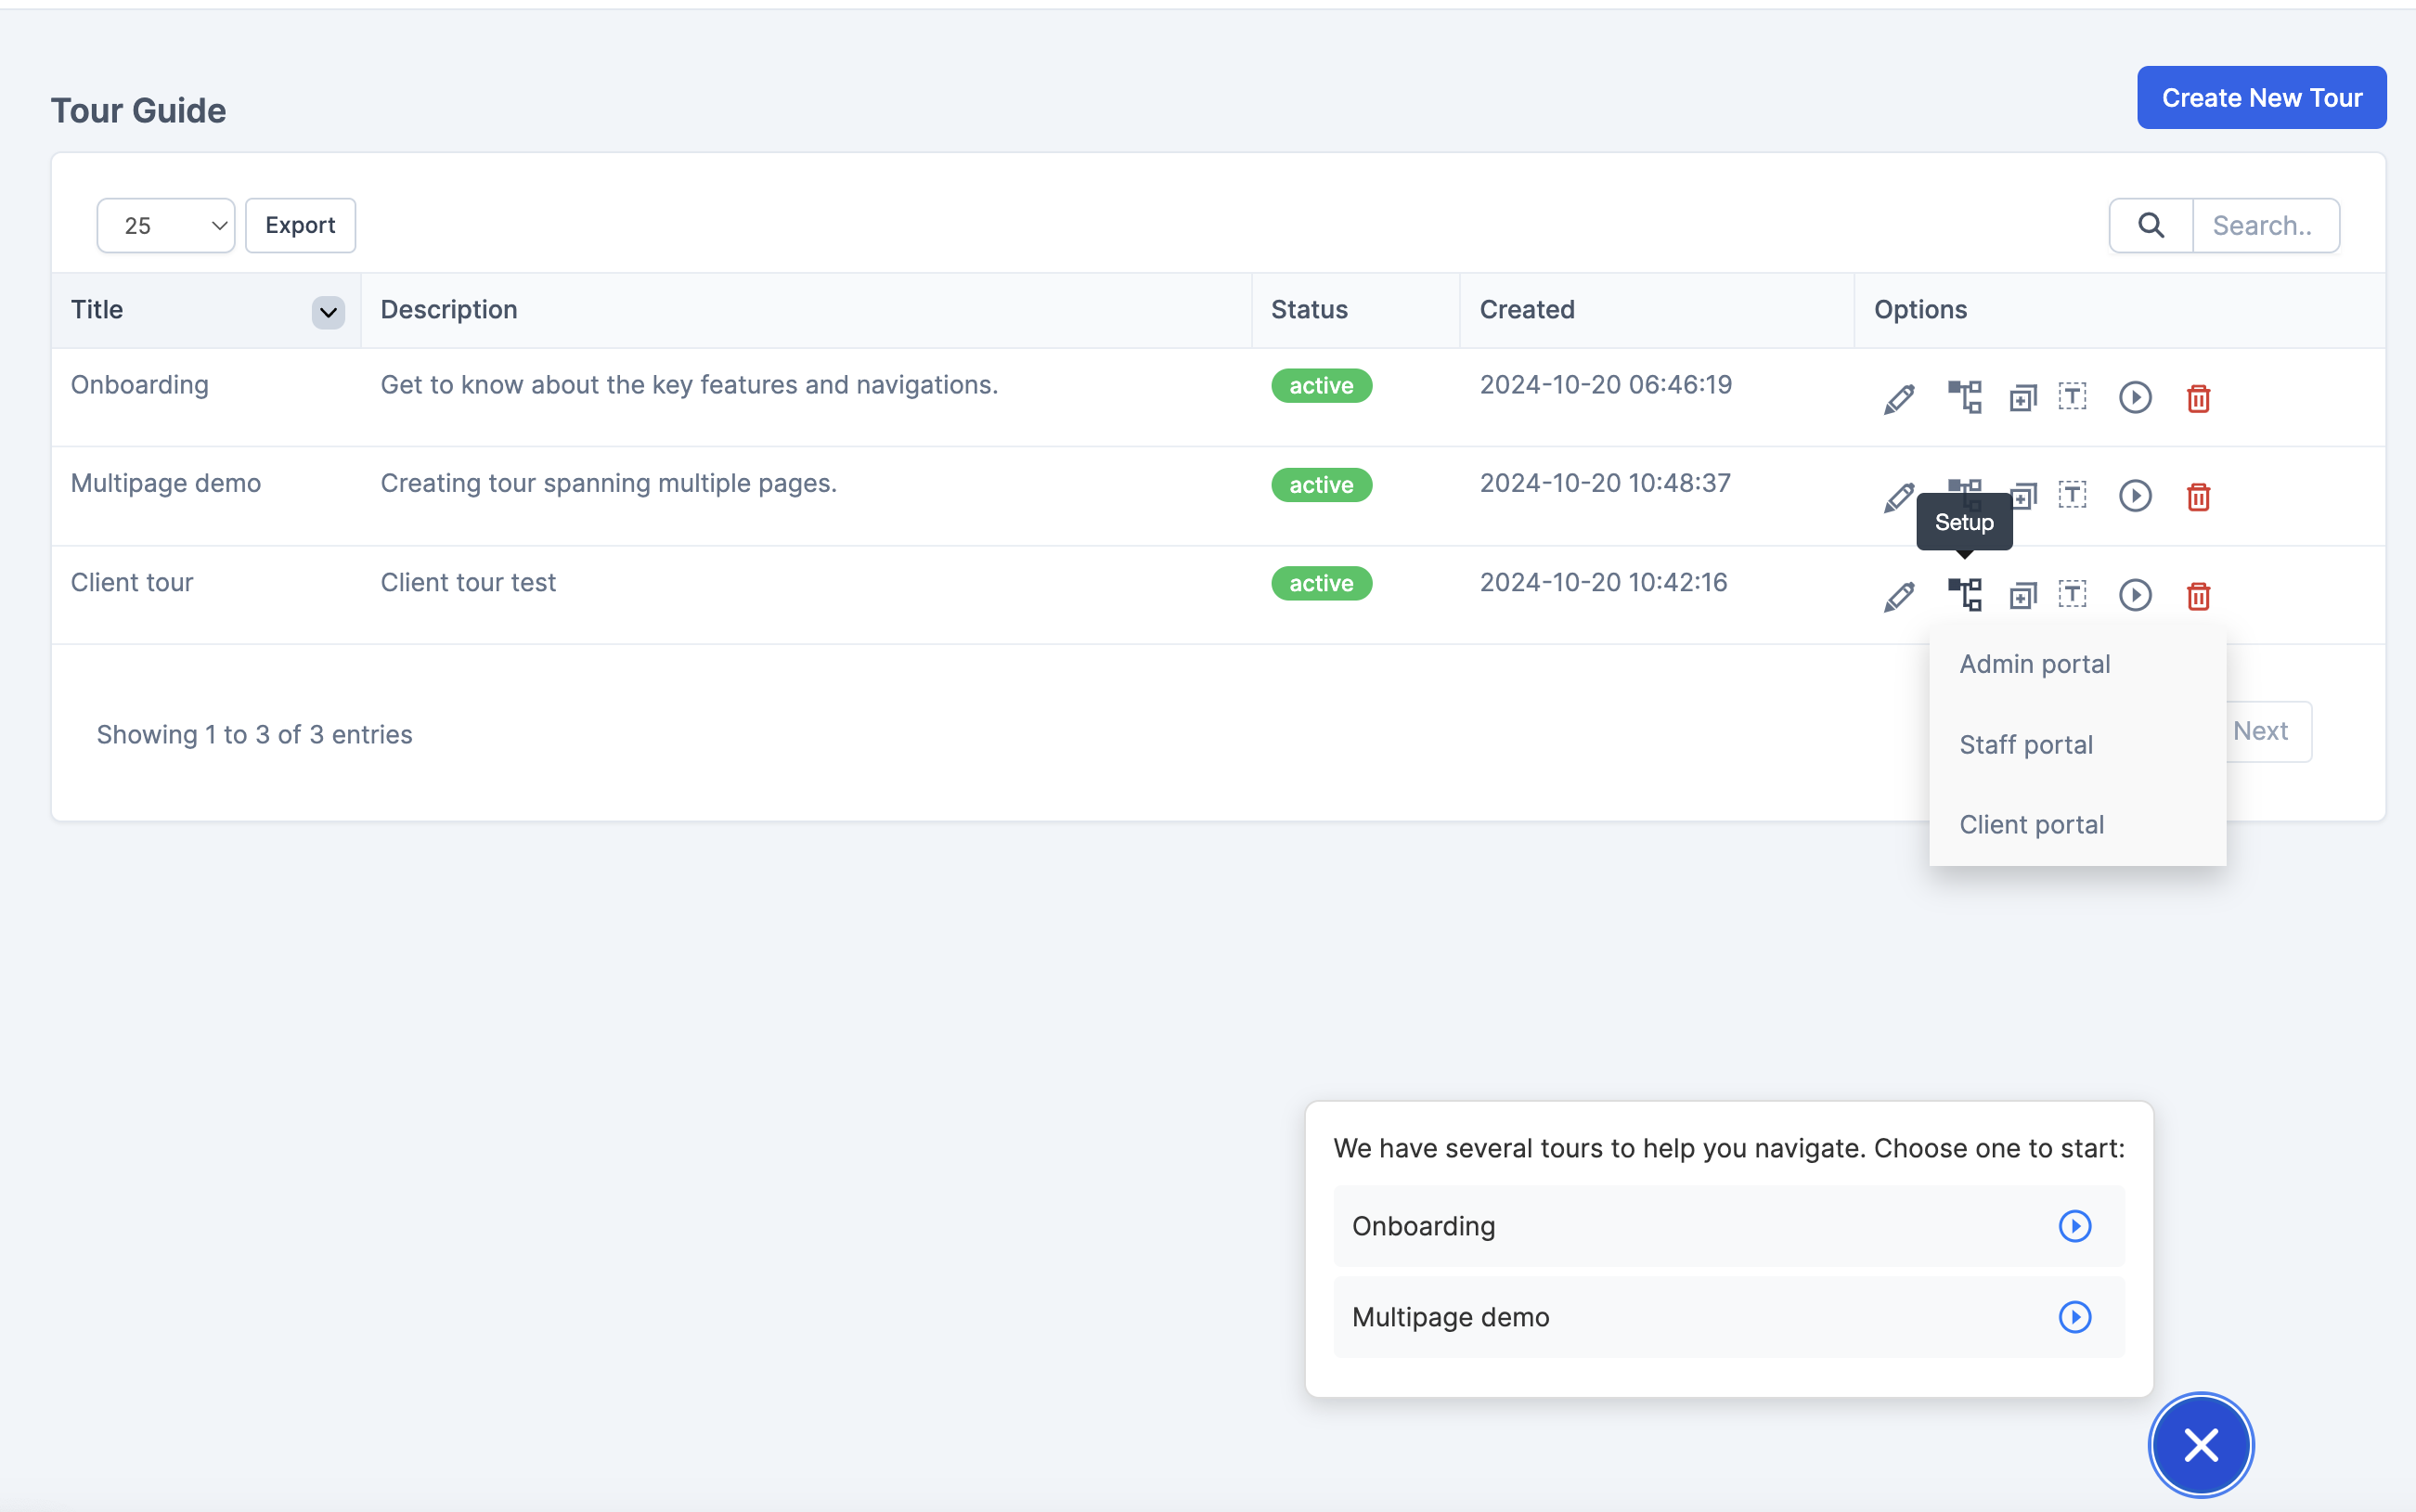Viewport: 2416px width, 1512px height.
Task: Pick Client portal from the setup menu
Action: pos(2031,825)
